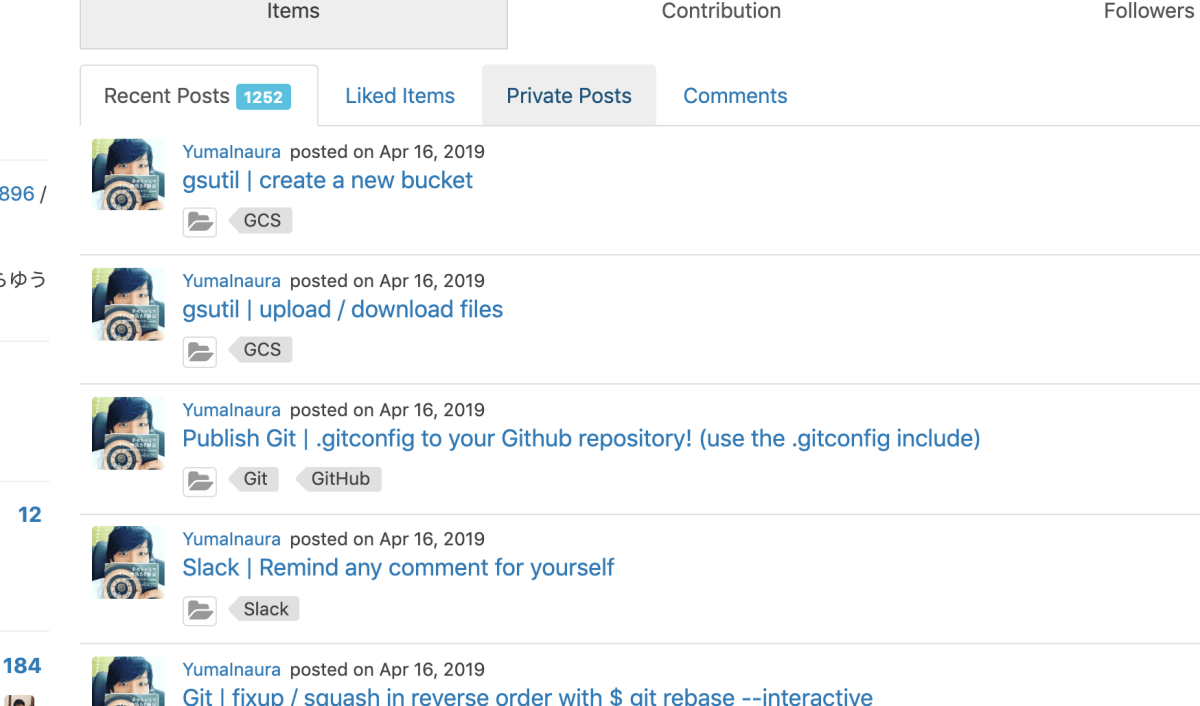This screenshot has width=1200, height=706.
Task: Open the Private Posts tab
Action: pyautogui.click(x=569, y=96)
